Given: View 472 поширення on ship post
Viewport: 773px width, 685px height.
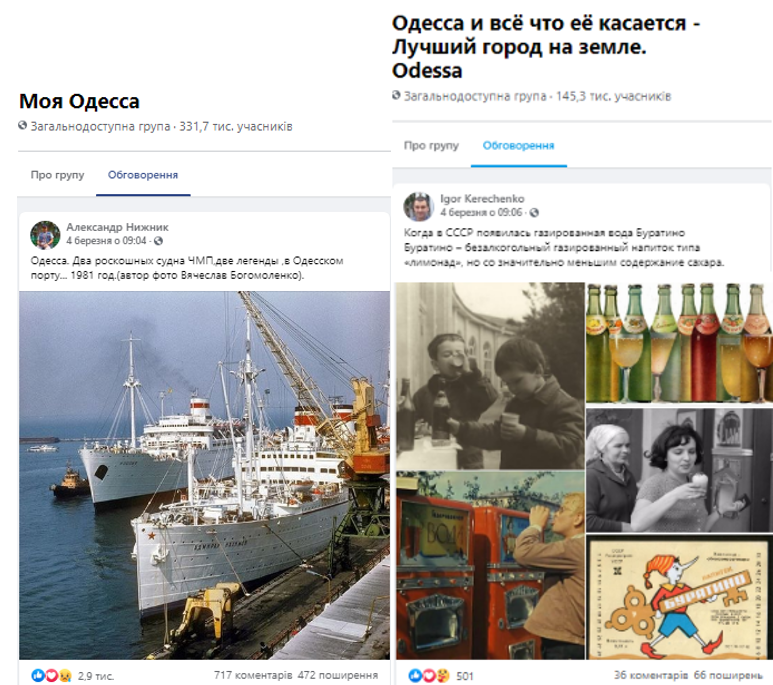Looking at the screenshot, I should point(338,675).
